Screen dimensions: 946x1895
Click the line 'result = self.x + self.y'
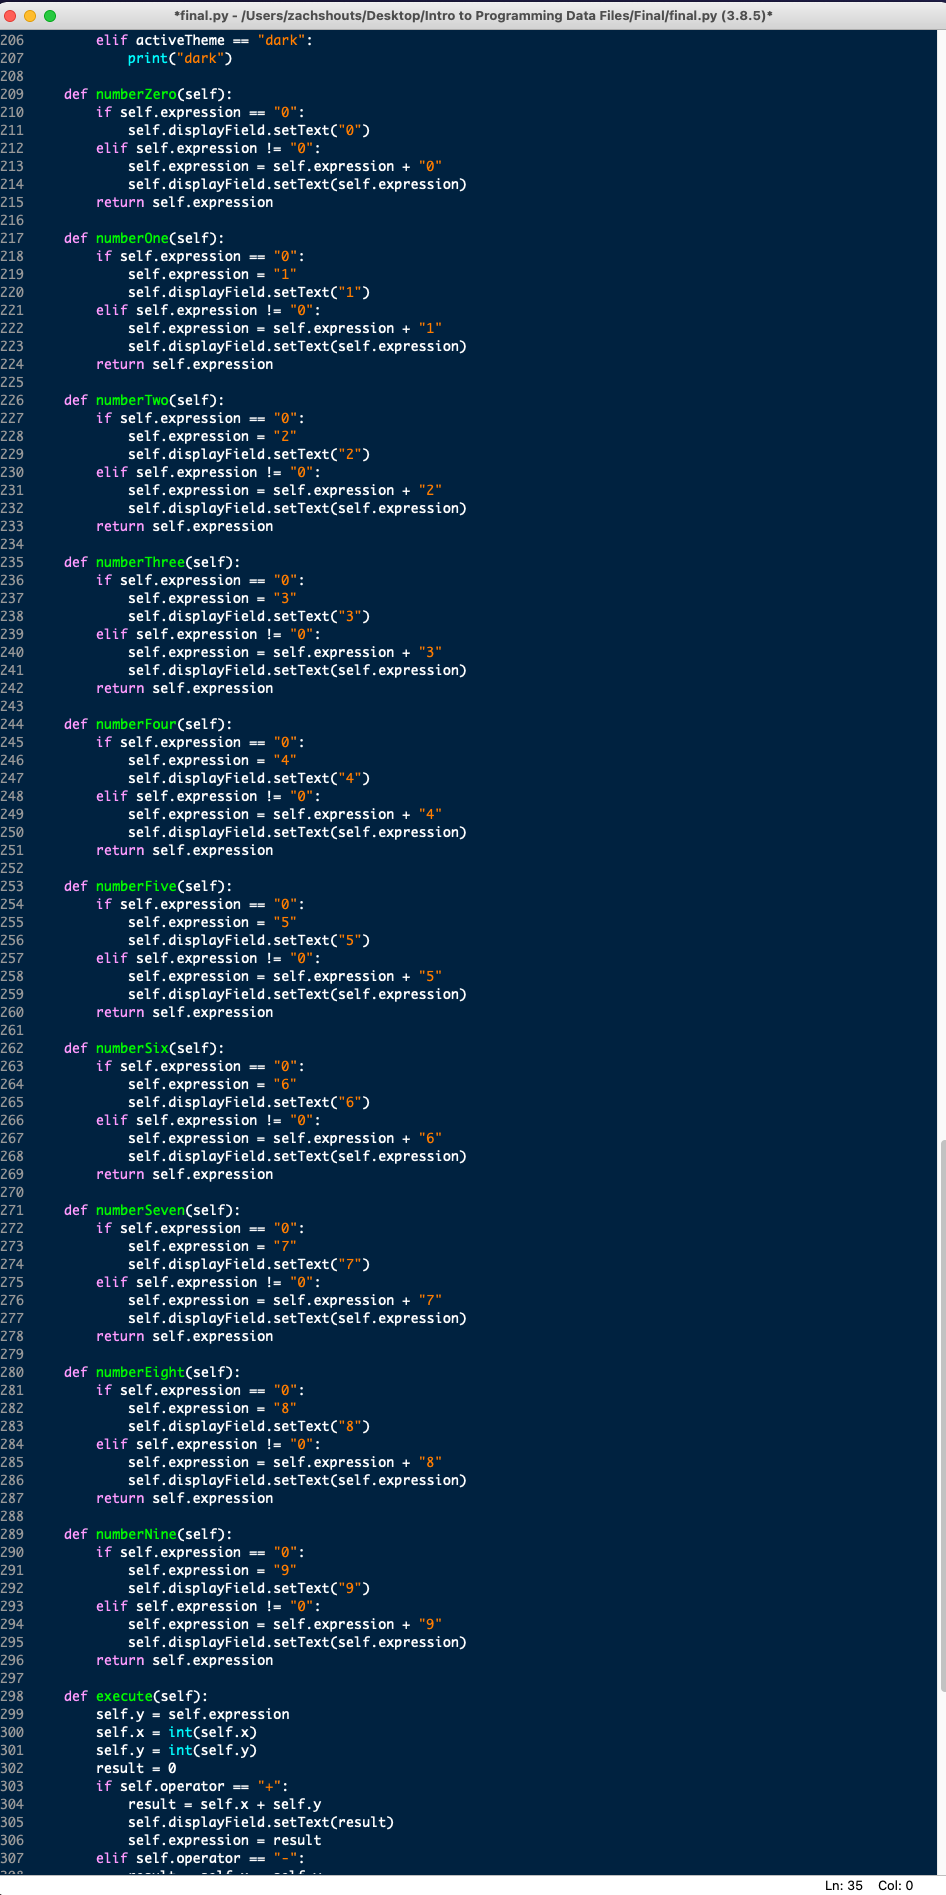(x=225, y=1804)
